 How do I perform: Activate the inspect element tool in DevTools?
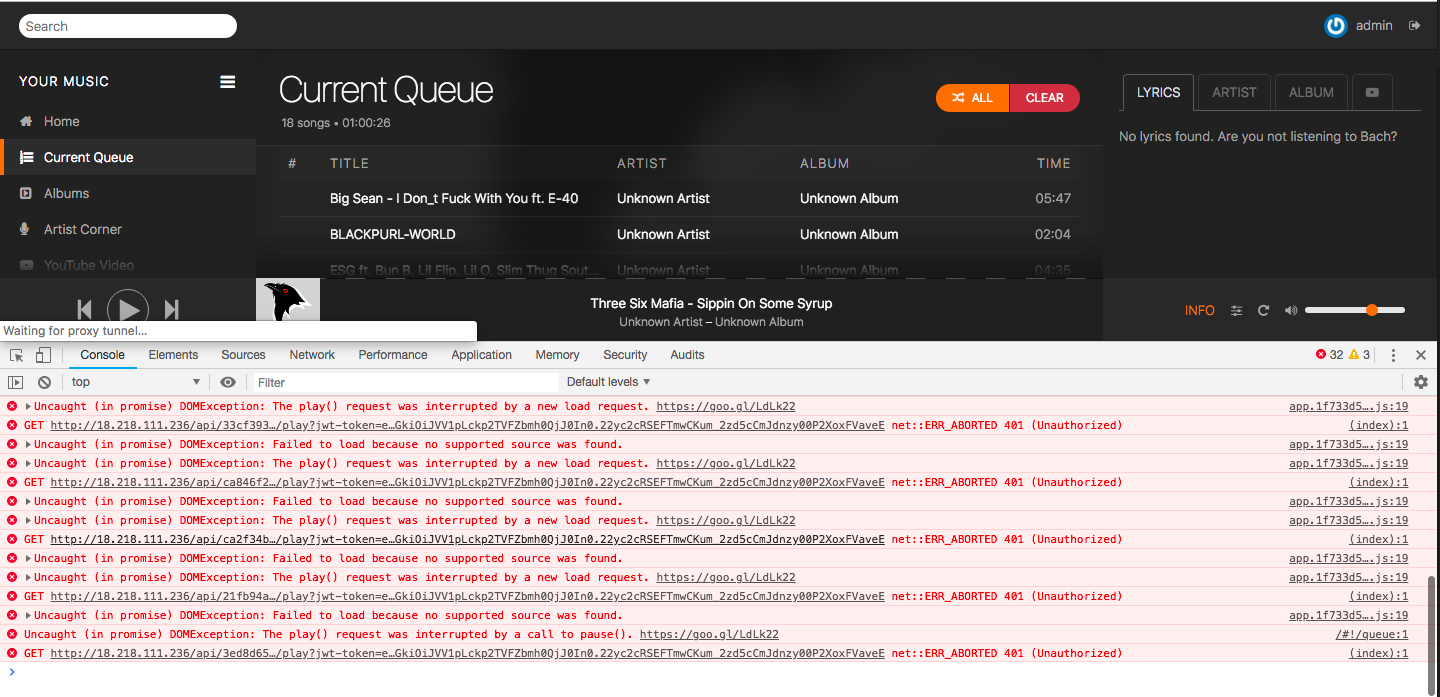tap(16, 354)
